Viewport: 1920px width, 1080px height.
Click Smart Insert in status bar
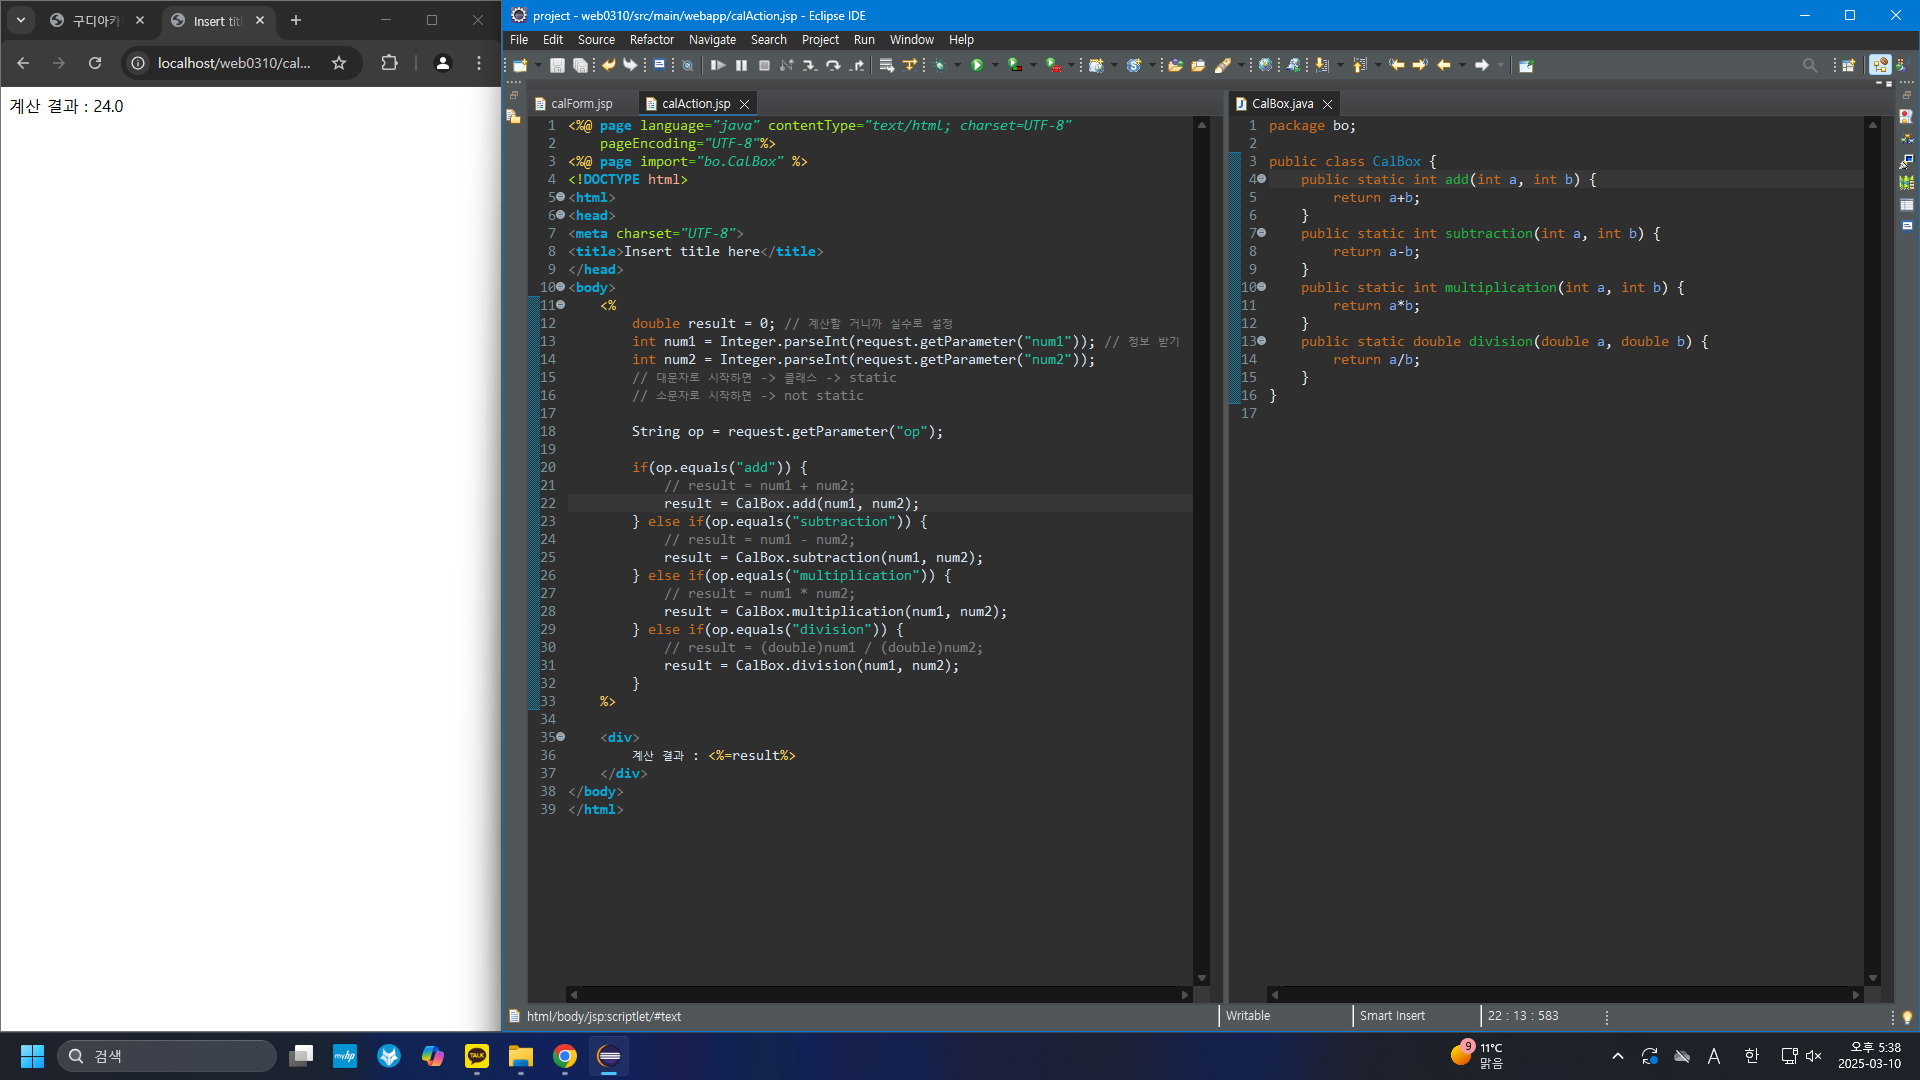(1392, 1016)
